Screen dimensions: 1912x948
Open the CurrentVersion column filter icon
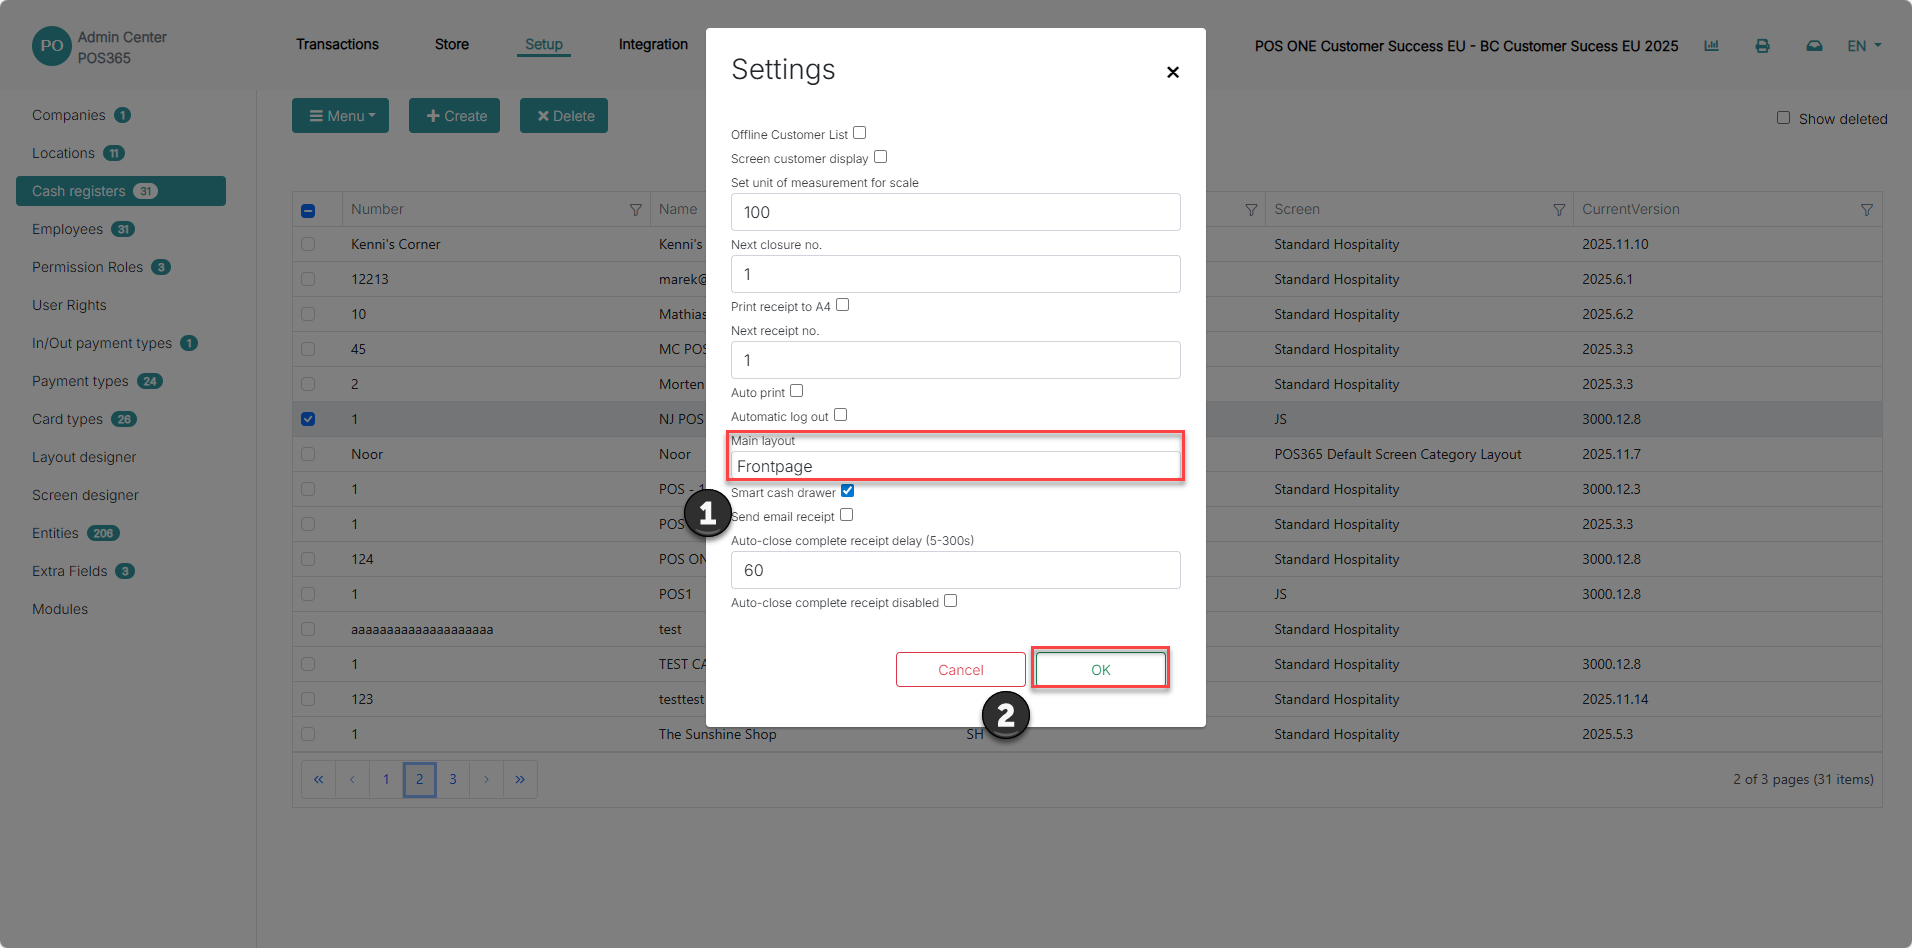coord(1867,210)
